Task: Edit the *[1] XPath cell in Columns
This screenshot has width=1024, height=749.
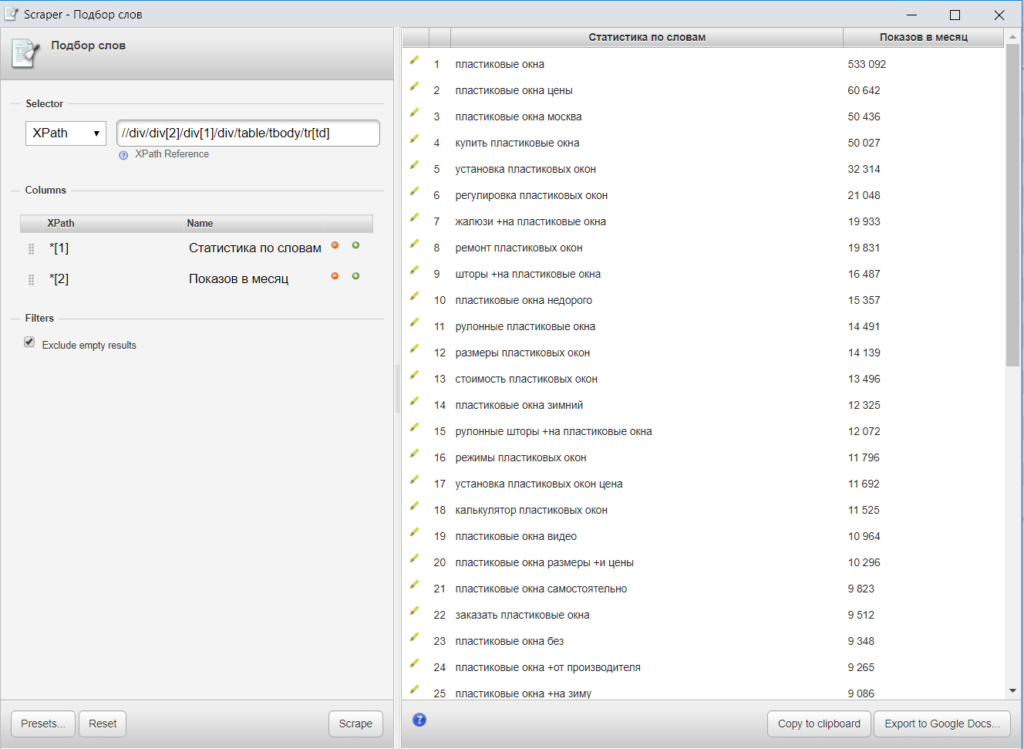Action: coord(59,248)
